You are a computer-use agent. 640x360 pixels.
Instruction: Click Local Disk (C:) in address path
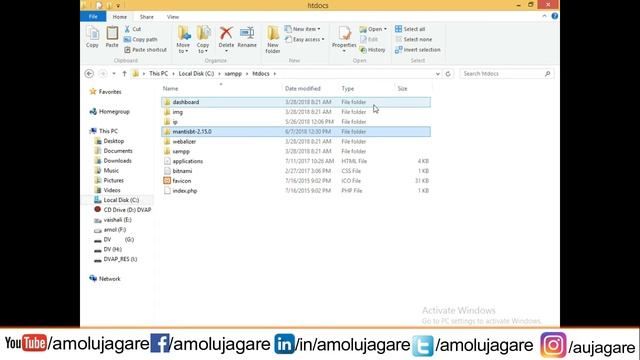196,73
